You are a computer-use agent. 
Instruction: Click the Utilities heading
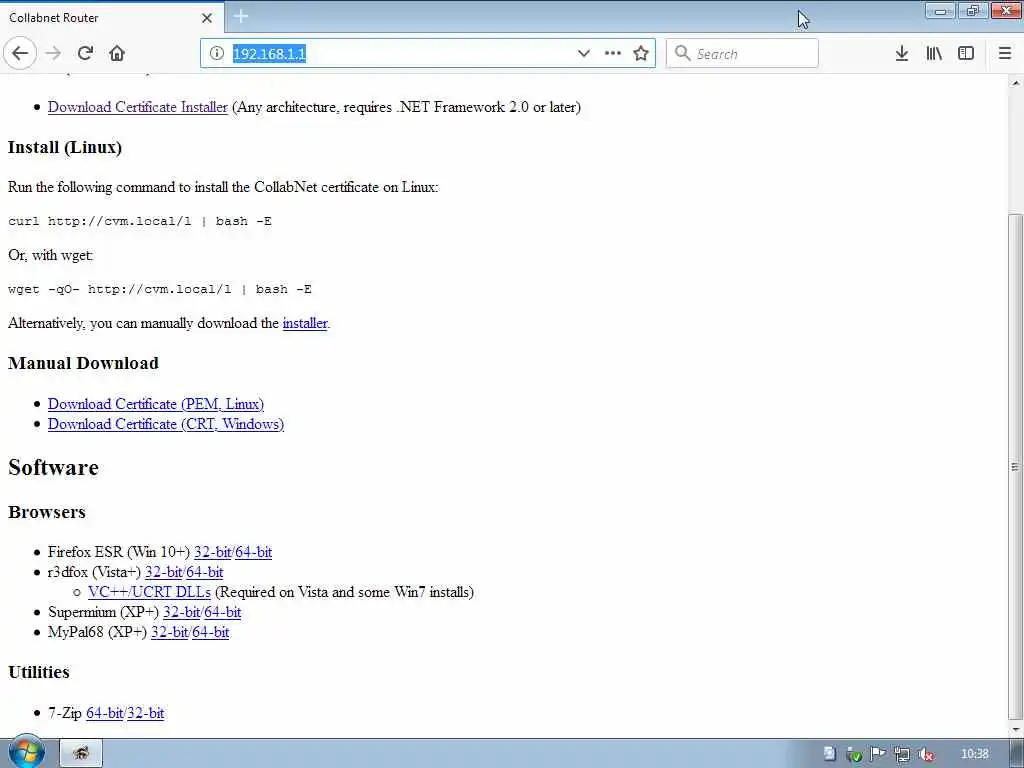(39, 672)
